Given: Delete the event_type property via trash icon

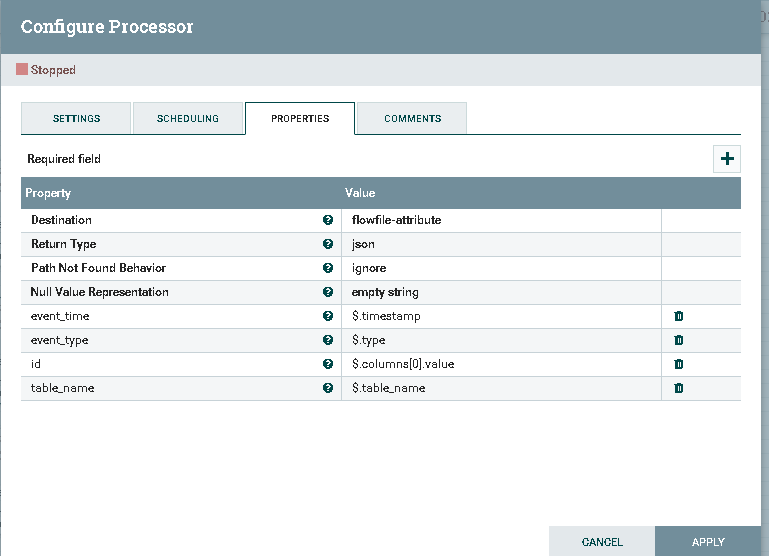Looking at the screenshot, I should coord(679,340).
